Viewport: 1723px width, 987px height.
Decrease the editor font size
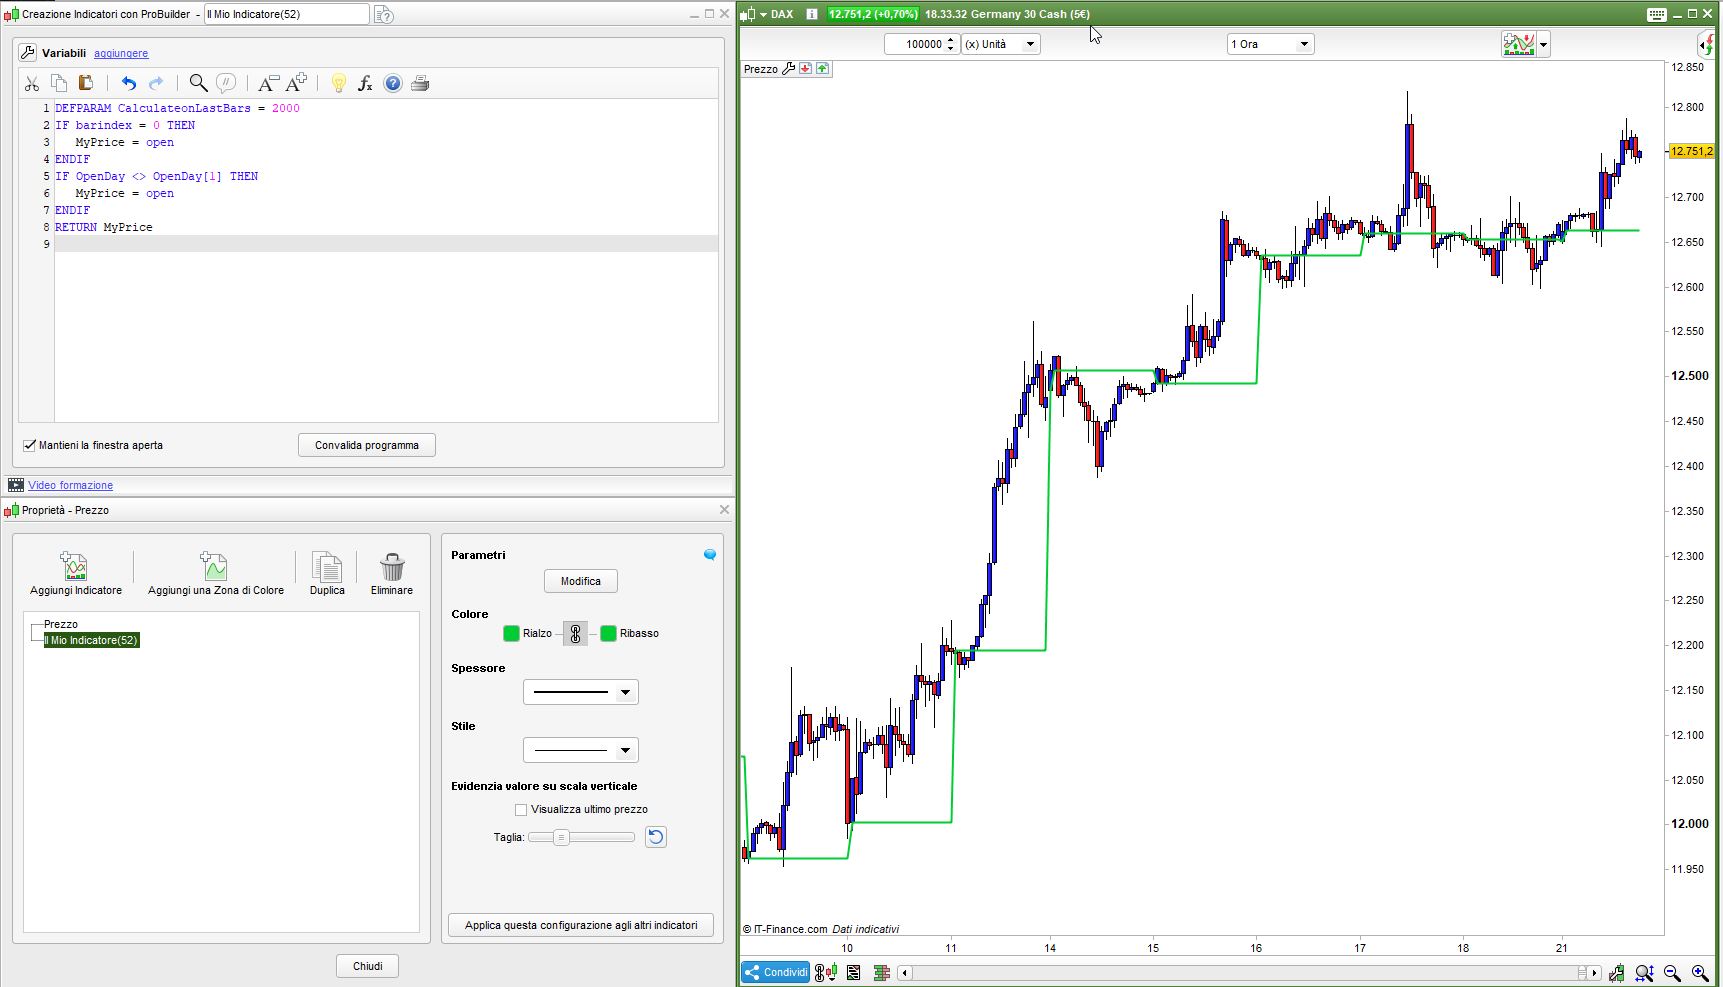268,84
